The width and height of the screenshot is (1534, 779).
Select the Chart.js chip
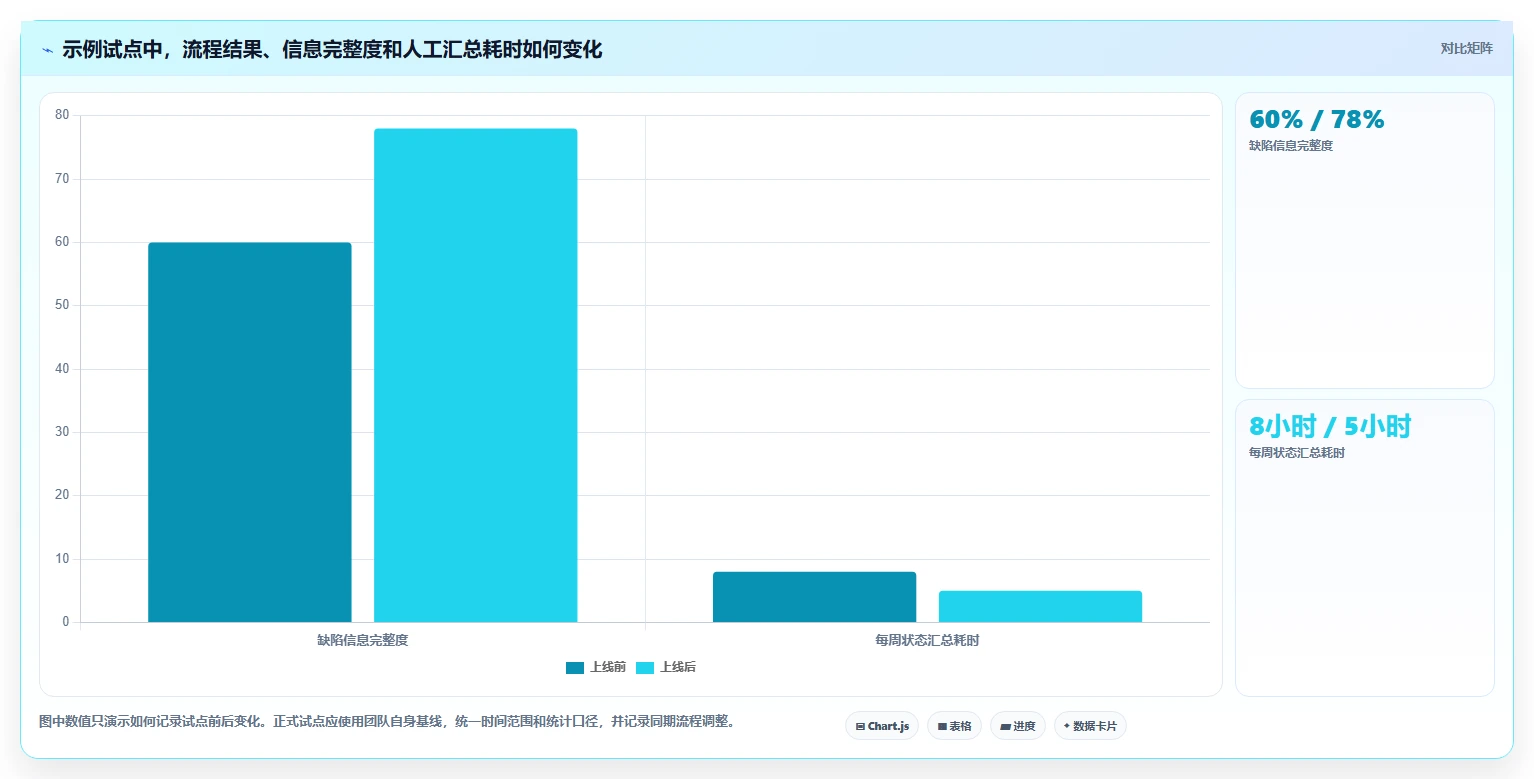[882, 726]
